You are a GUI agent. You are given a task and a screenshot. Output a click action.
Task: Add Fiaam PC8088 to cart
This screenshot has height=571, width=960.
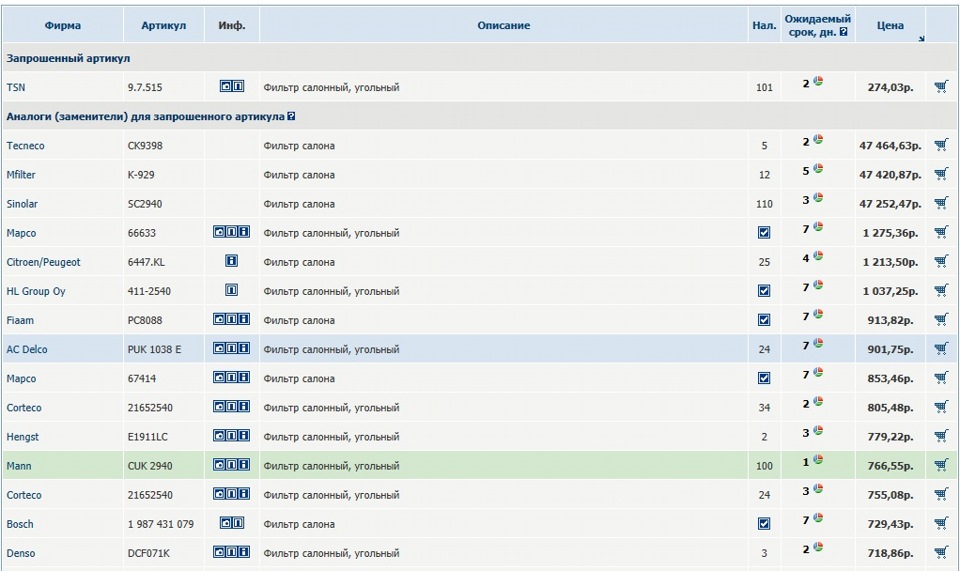pos(941,320)
